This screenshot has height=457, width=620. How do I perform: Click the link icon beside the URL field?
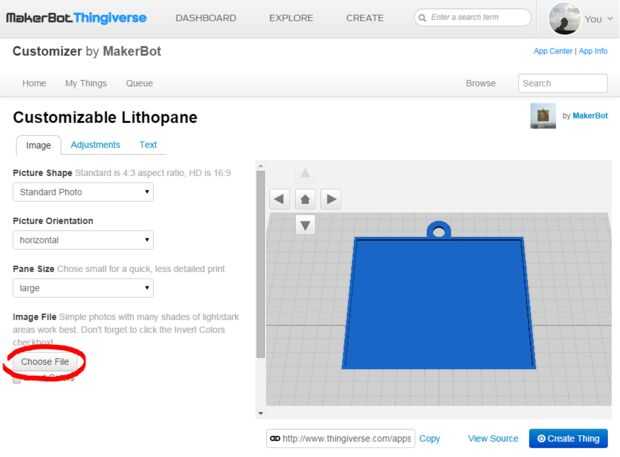[274, 438]
